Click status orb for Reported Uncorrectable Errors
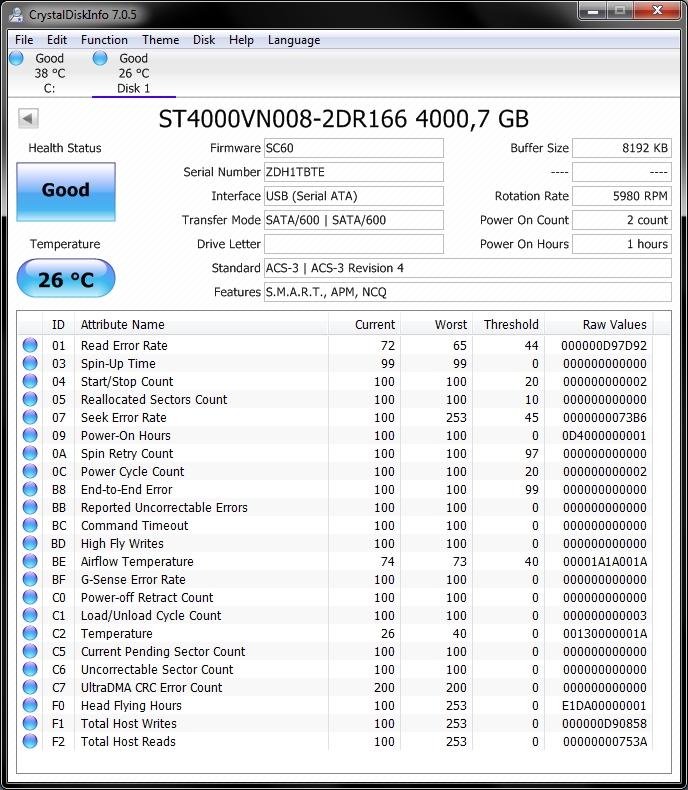Screen dimensions: 688x790 (30, 507)
